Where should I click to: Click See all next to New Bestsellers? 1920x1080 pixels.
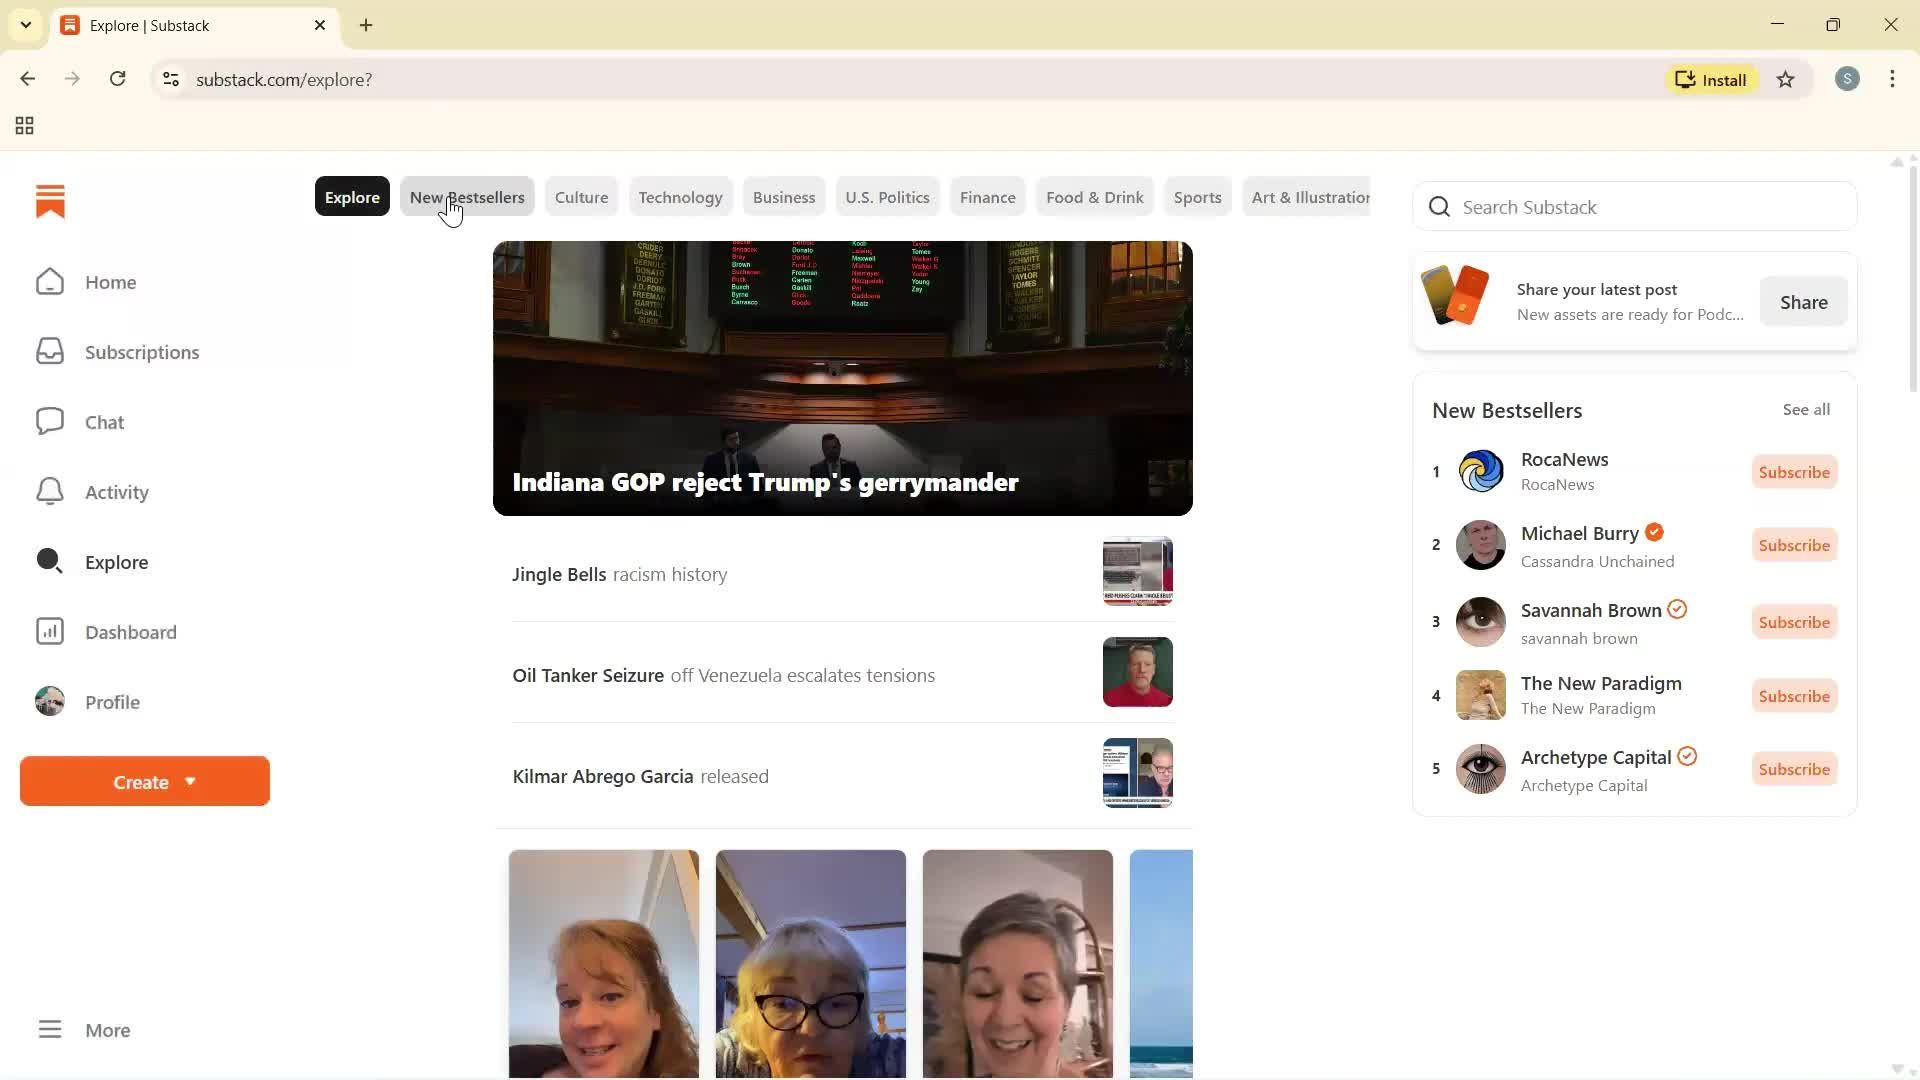[x=1805, y=409]
